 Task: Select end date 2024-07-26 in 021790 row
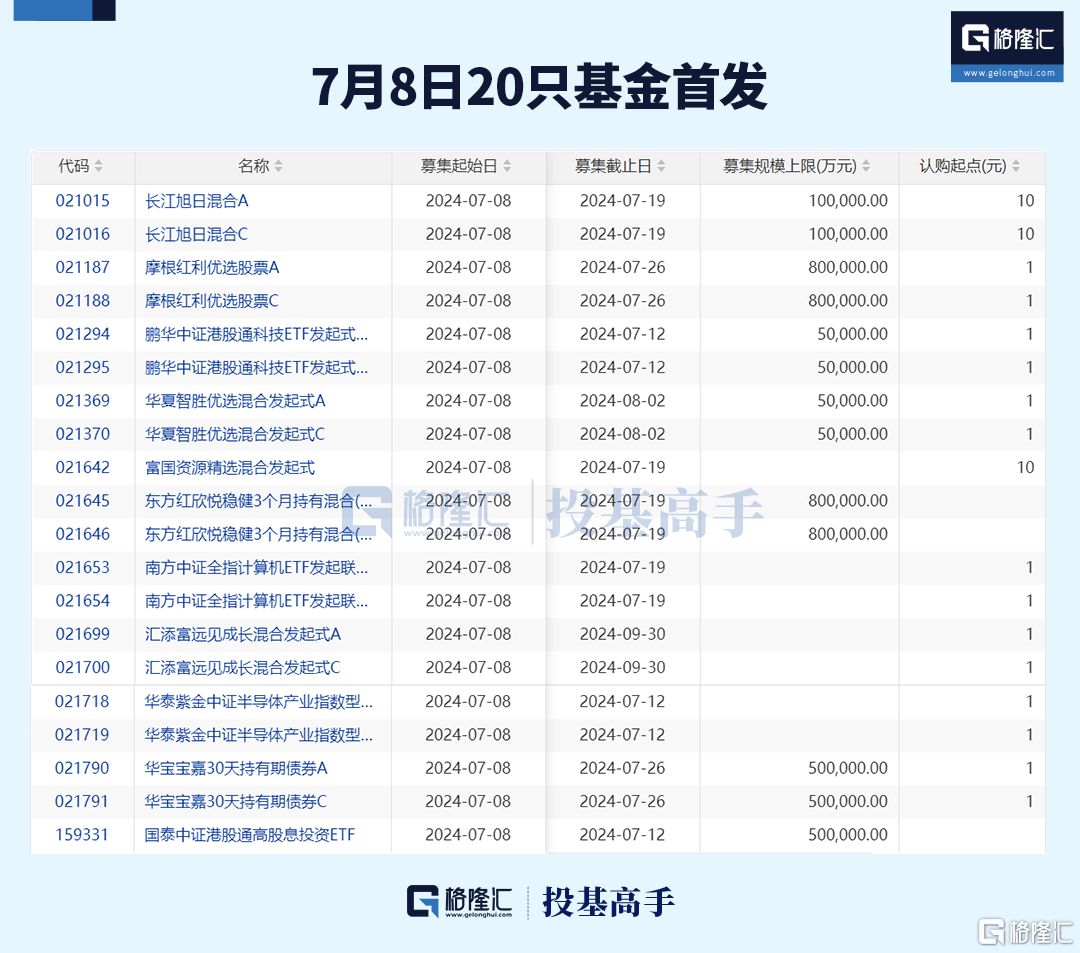(x=623, y=768)
